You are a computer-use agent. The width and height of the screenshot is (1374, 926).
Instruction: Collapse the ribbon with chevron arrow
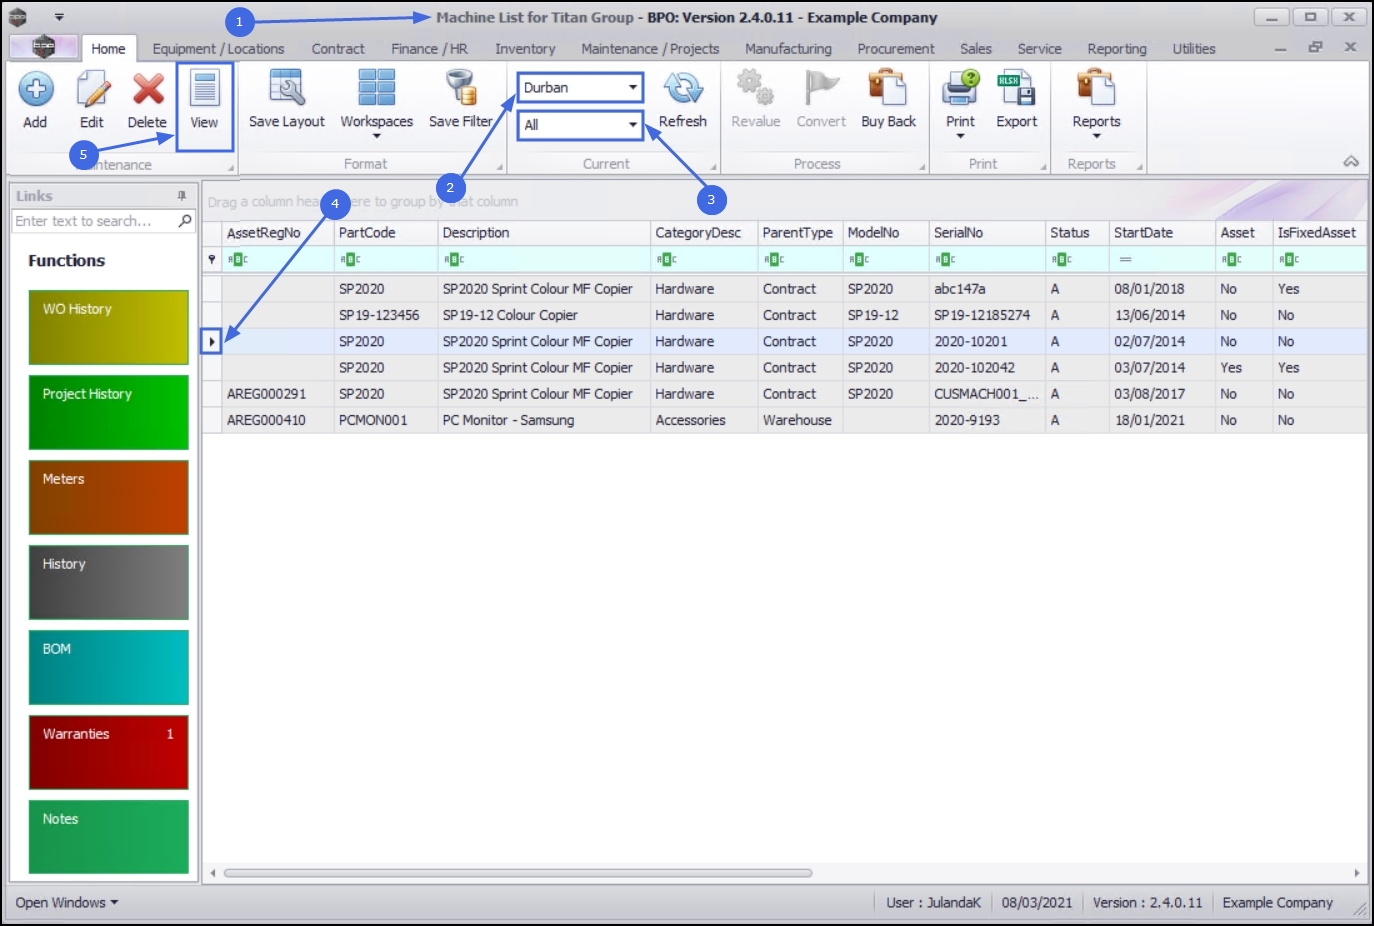(x=1351, y=161)
